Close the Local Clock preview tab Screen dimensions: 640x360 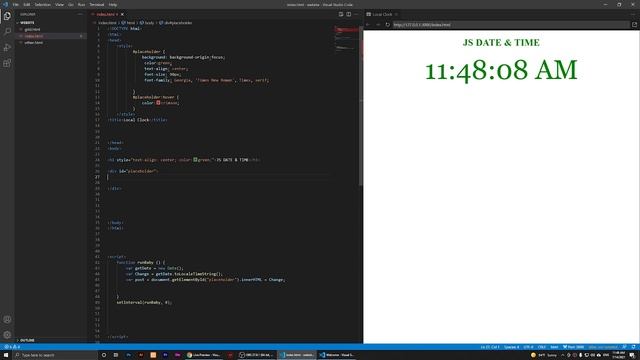click(396, 14)
